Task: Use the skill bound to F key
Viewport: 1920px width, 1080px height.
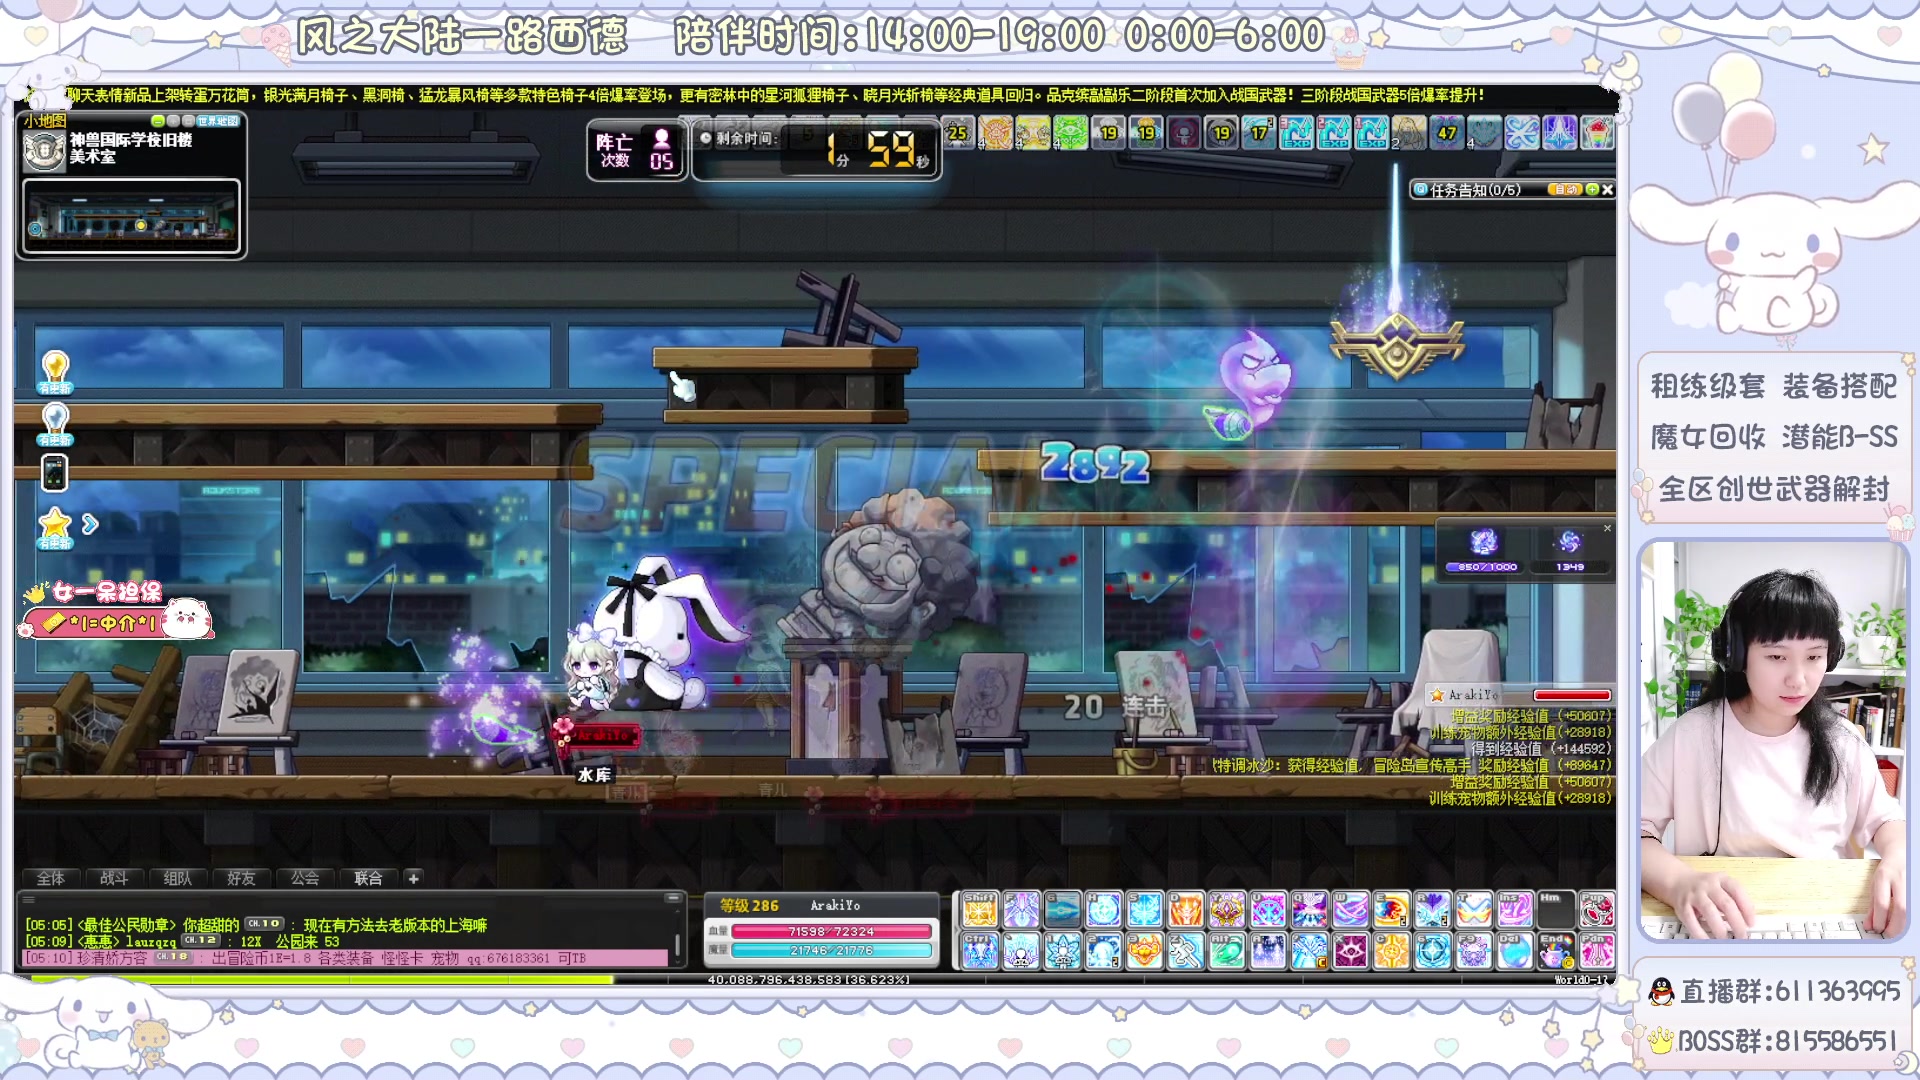Action: pyautogui.click(x=1021, y=909)
